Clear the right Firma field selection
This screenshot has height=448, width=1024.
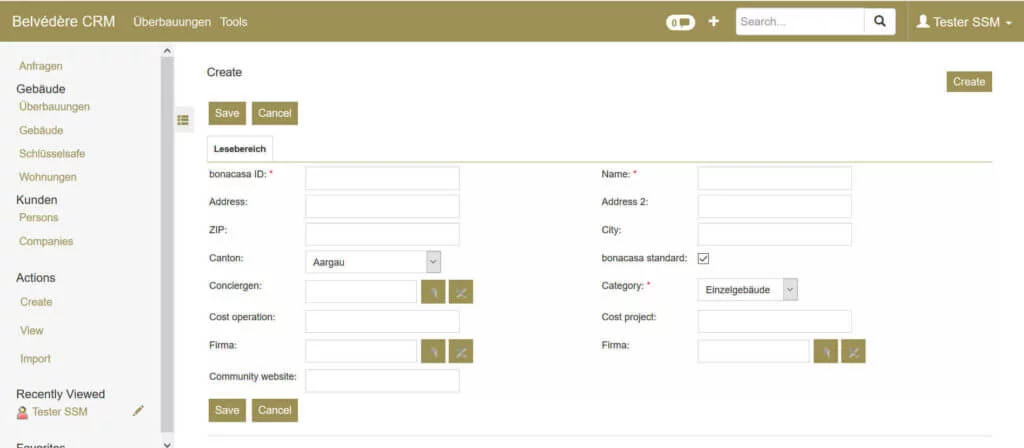(853, 351)
